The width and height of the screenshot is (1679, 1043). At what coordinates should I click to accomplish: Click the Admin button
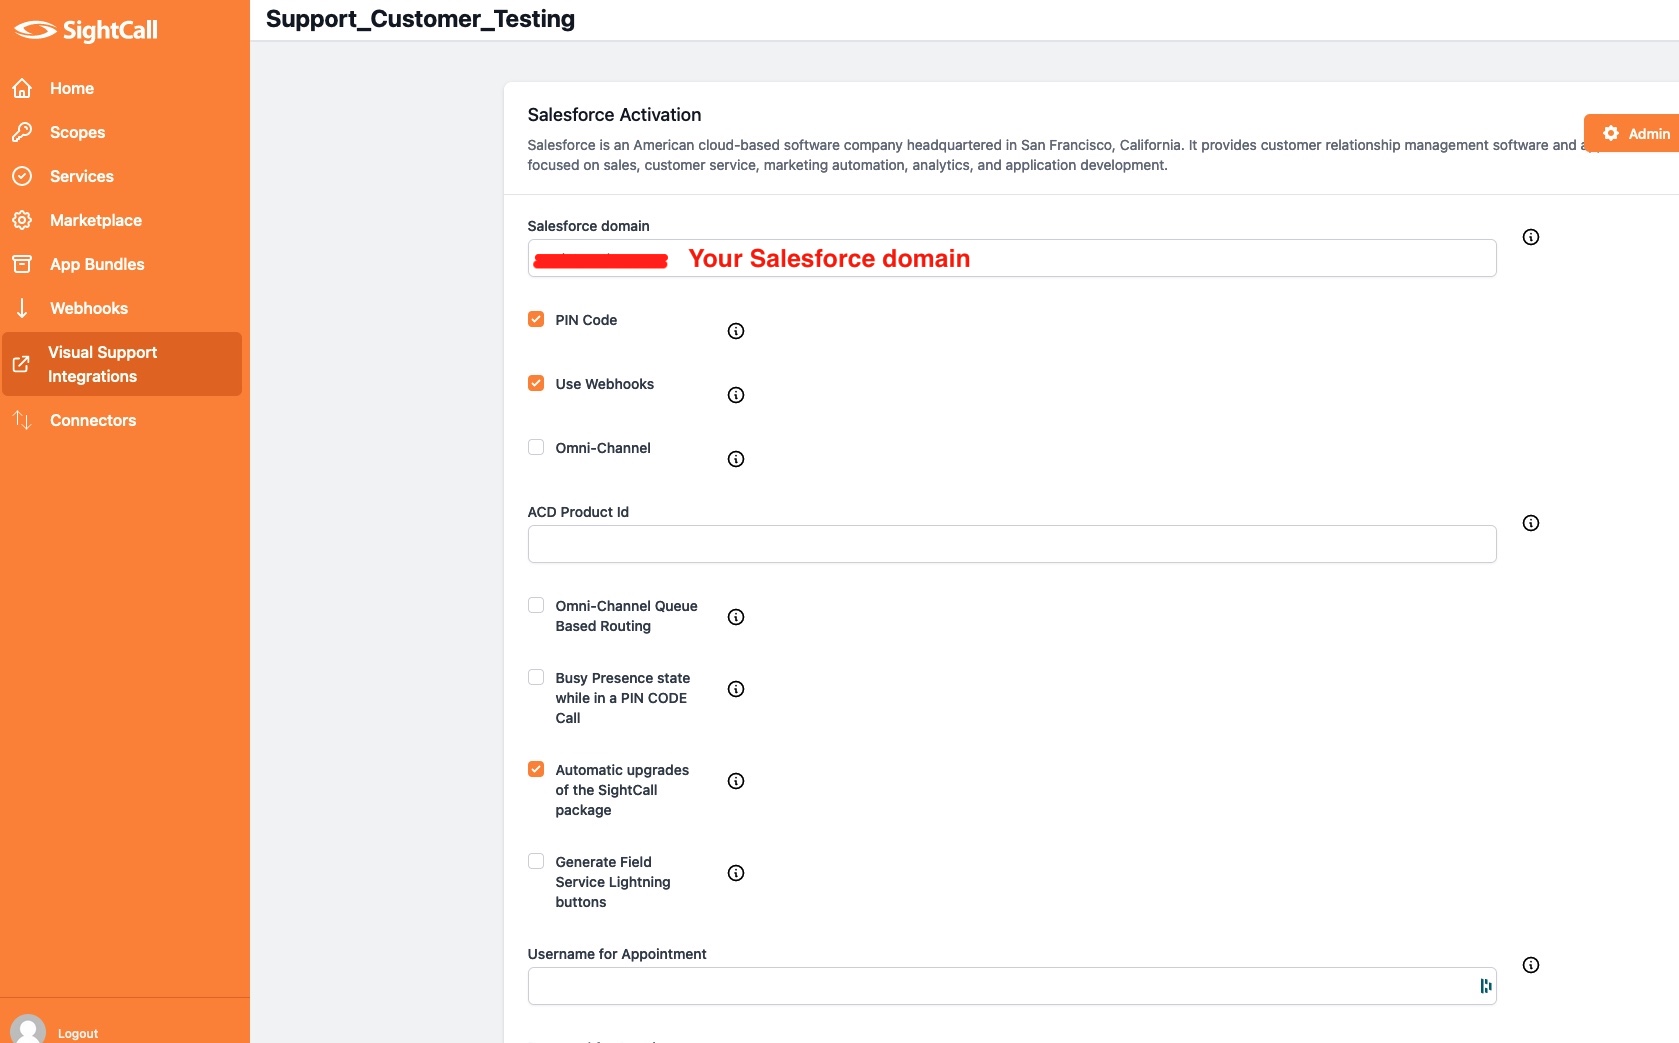(x=1632, y=133)
